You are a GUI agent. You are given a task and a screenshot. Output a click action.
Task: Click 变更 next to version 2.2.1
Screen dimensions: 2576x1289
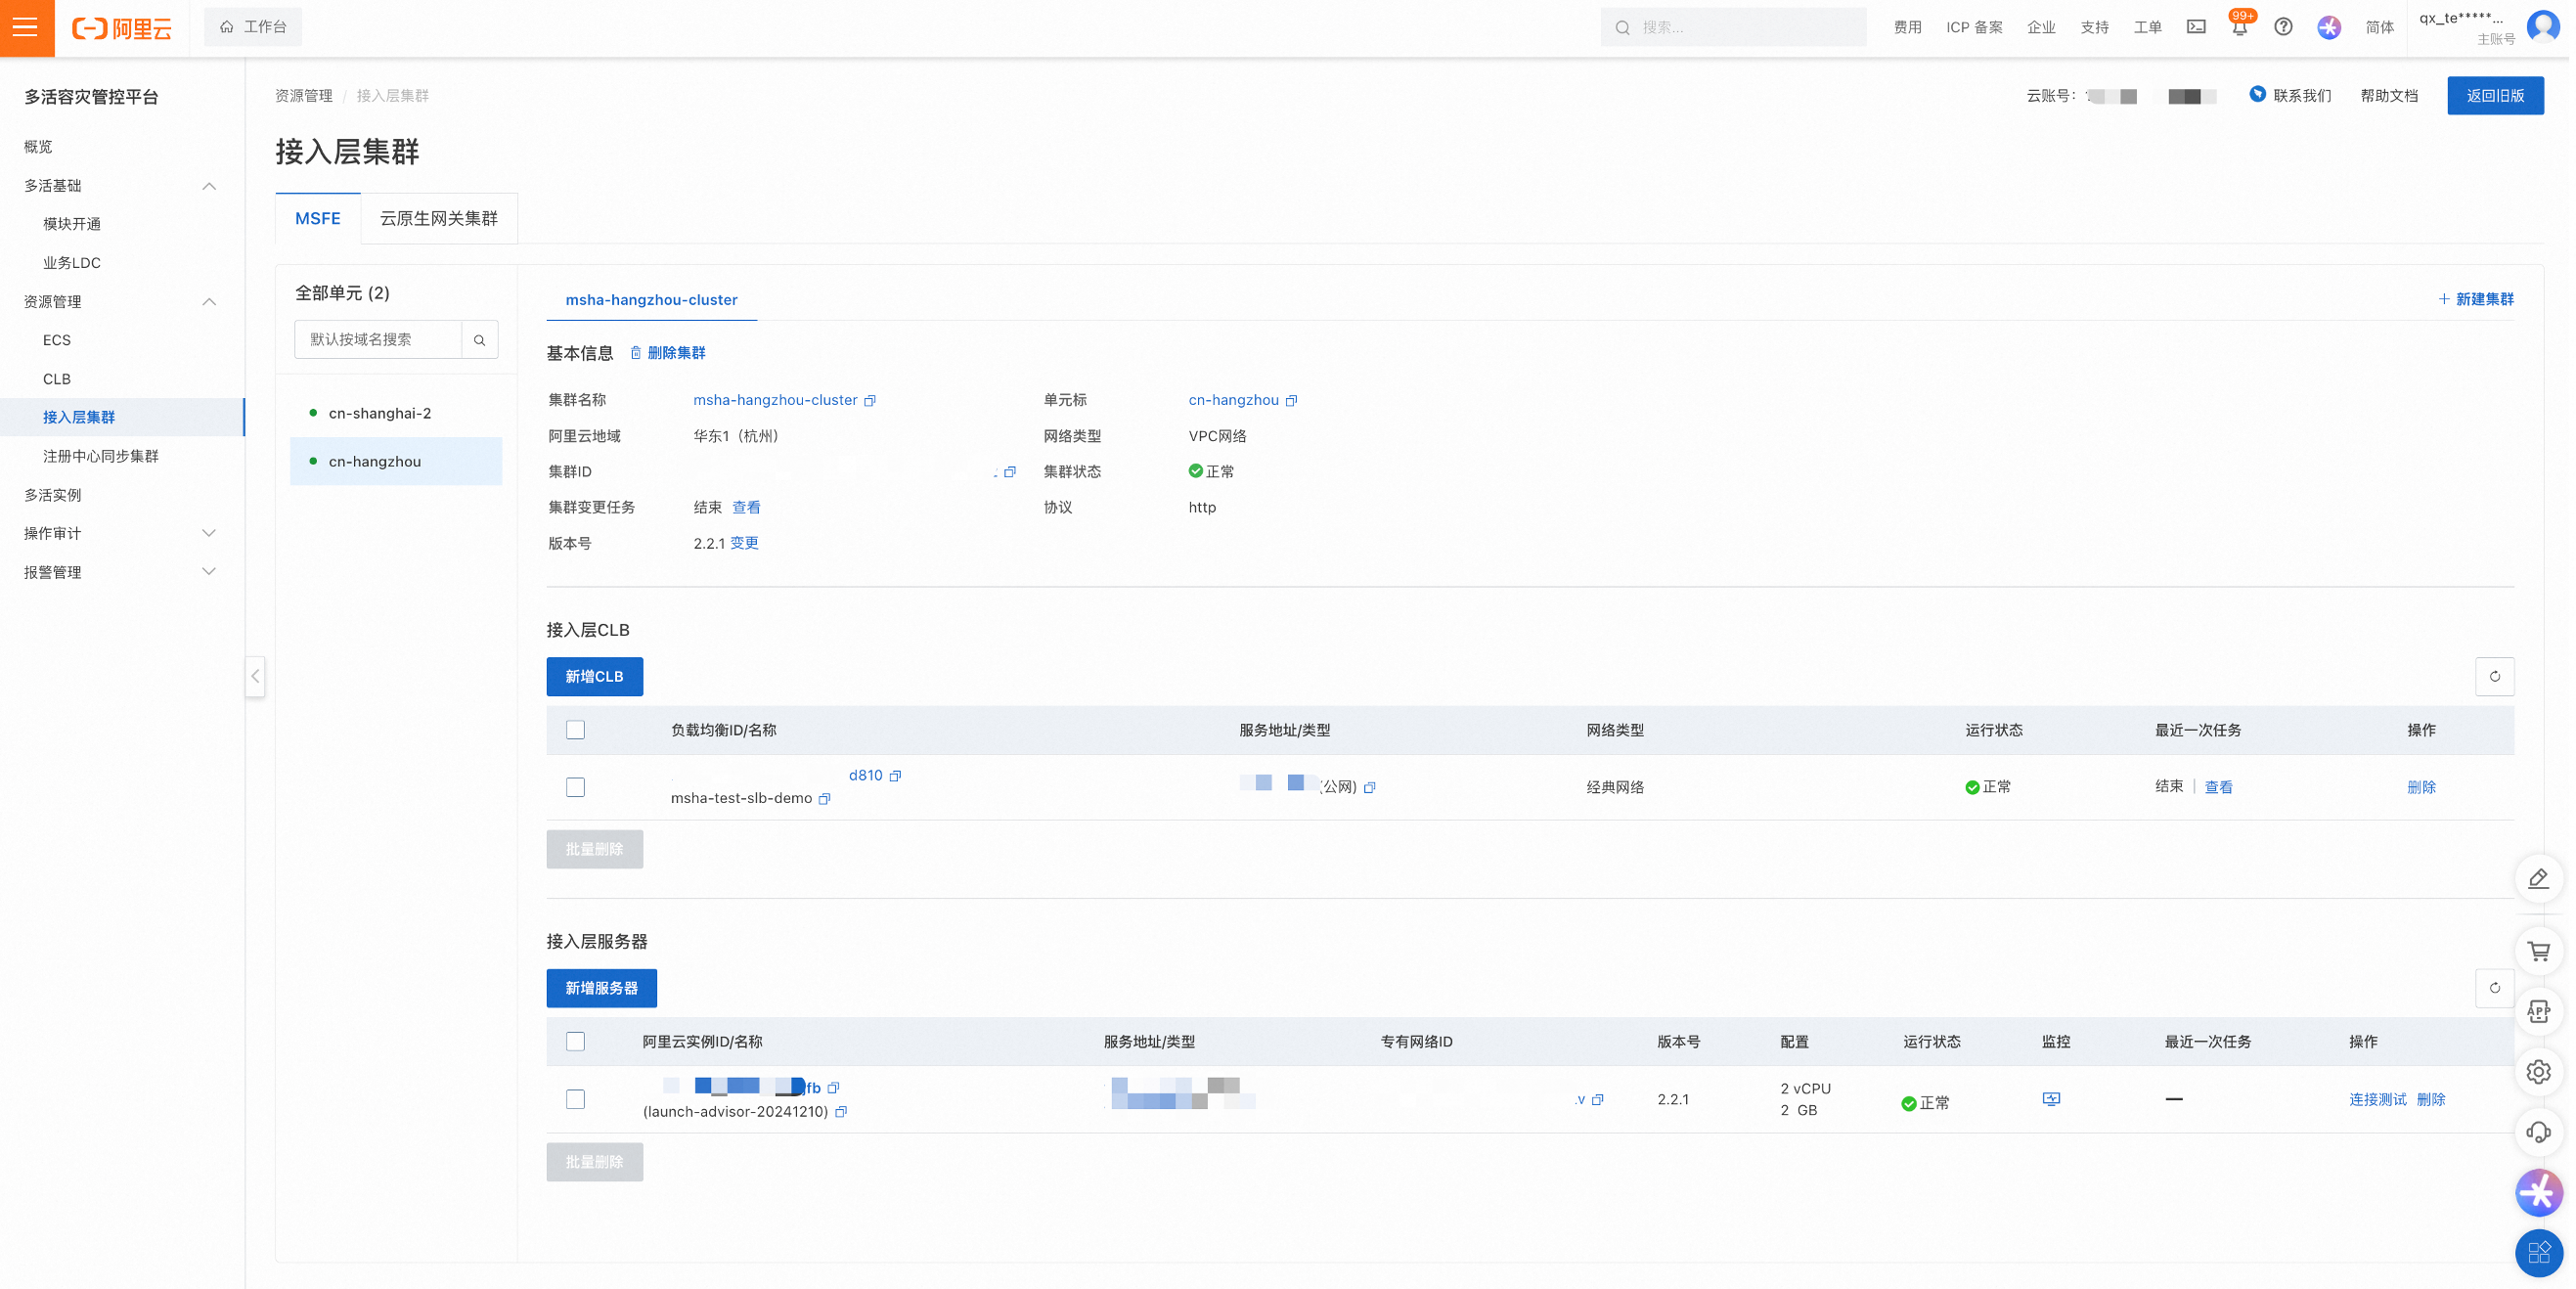(x=746, y=544)
